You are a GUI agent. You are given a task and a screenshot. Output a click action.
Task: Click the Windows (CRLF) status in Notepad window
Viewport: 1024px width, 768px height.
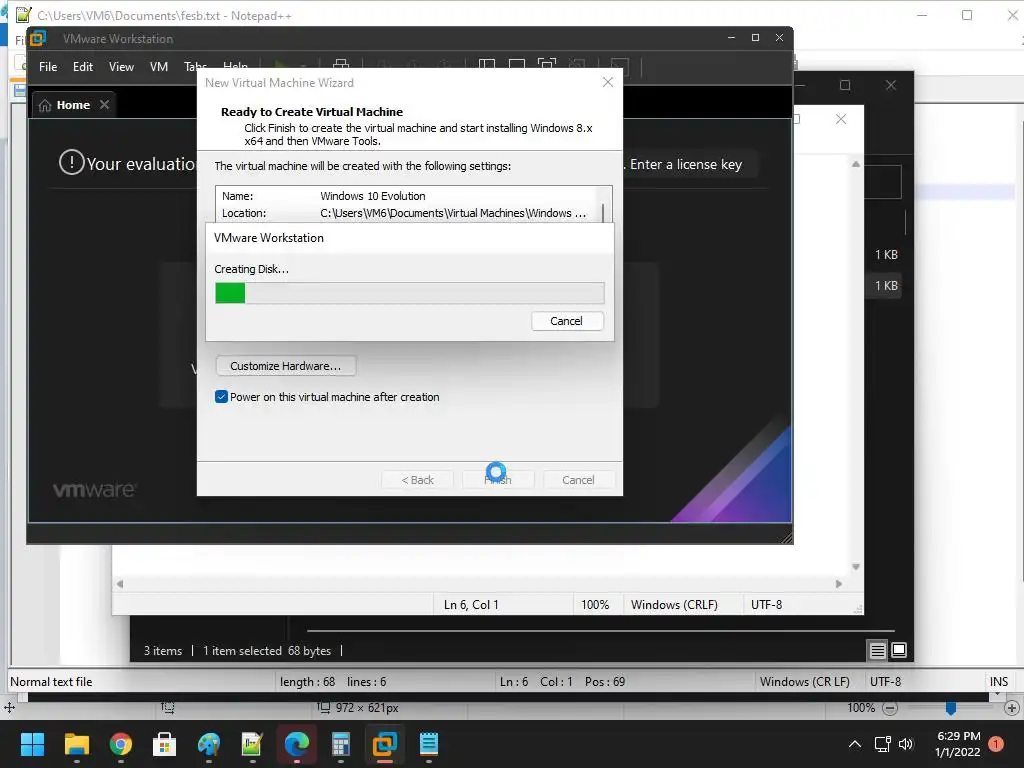pyautogui.click(x=674, y=605)
